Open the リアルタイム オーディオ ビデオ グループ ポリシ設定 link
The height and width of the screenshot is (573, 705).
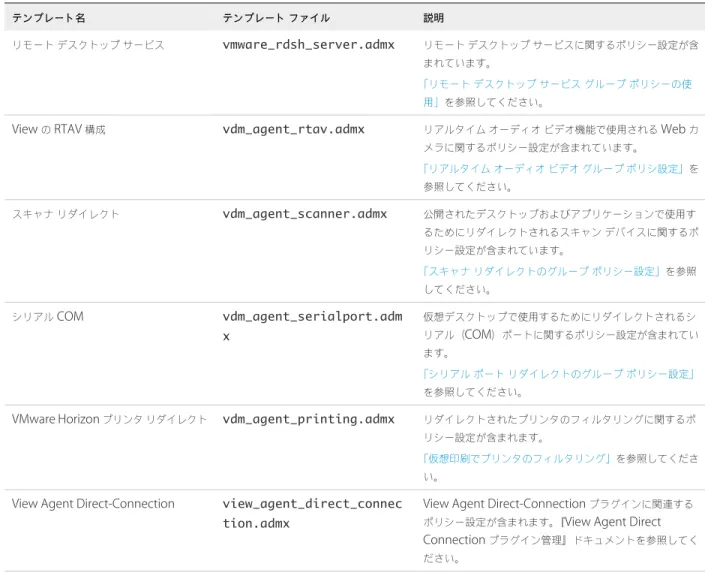553,169
